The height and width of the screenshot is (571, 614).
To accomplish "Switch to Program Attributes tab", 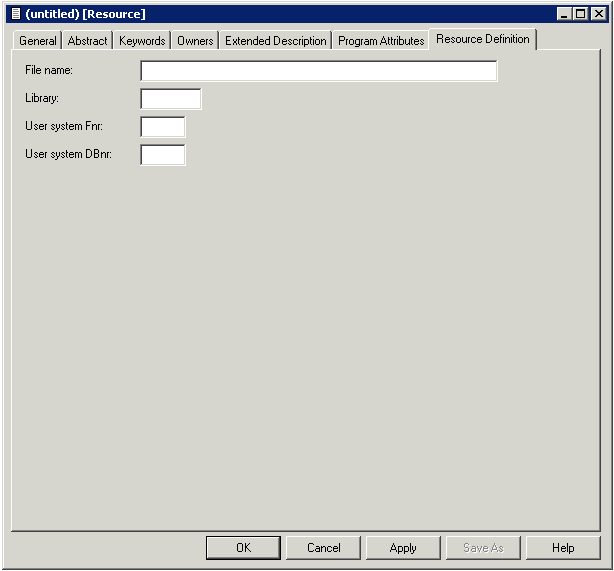I will point(381,41).
